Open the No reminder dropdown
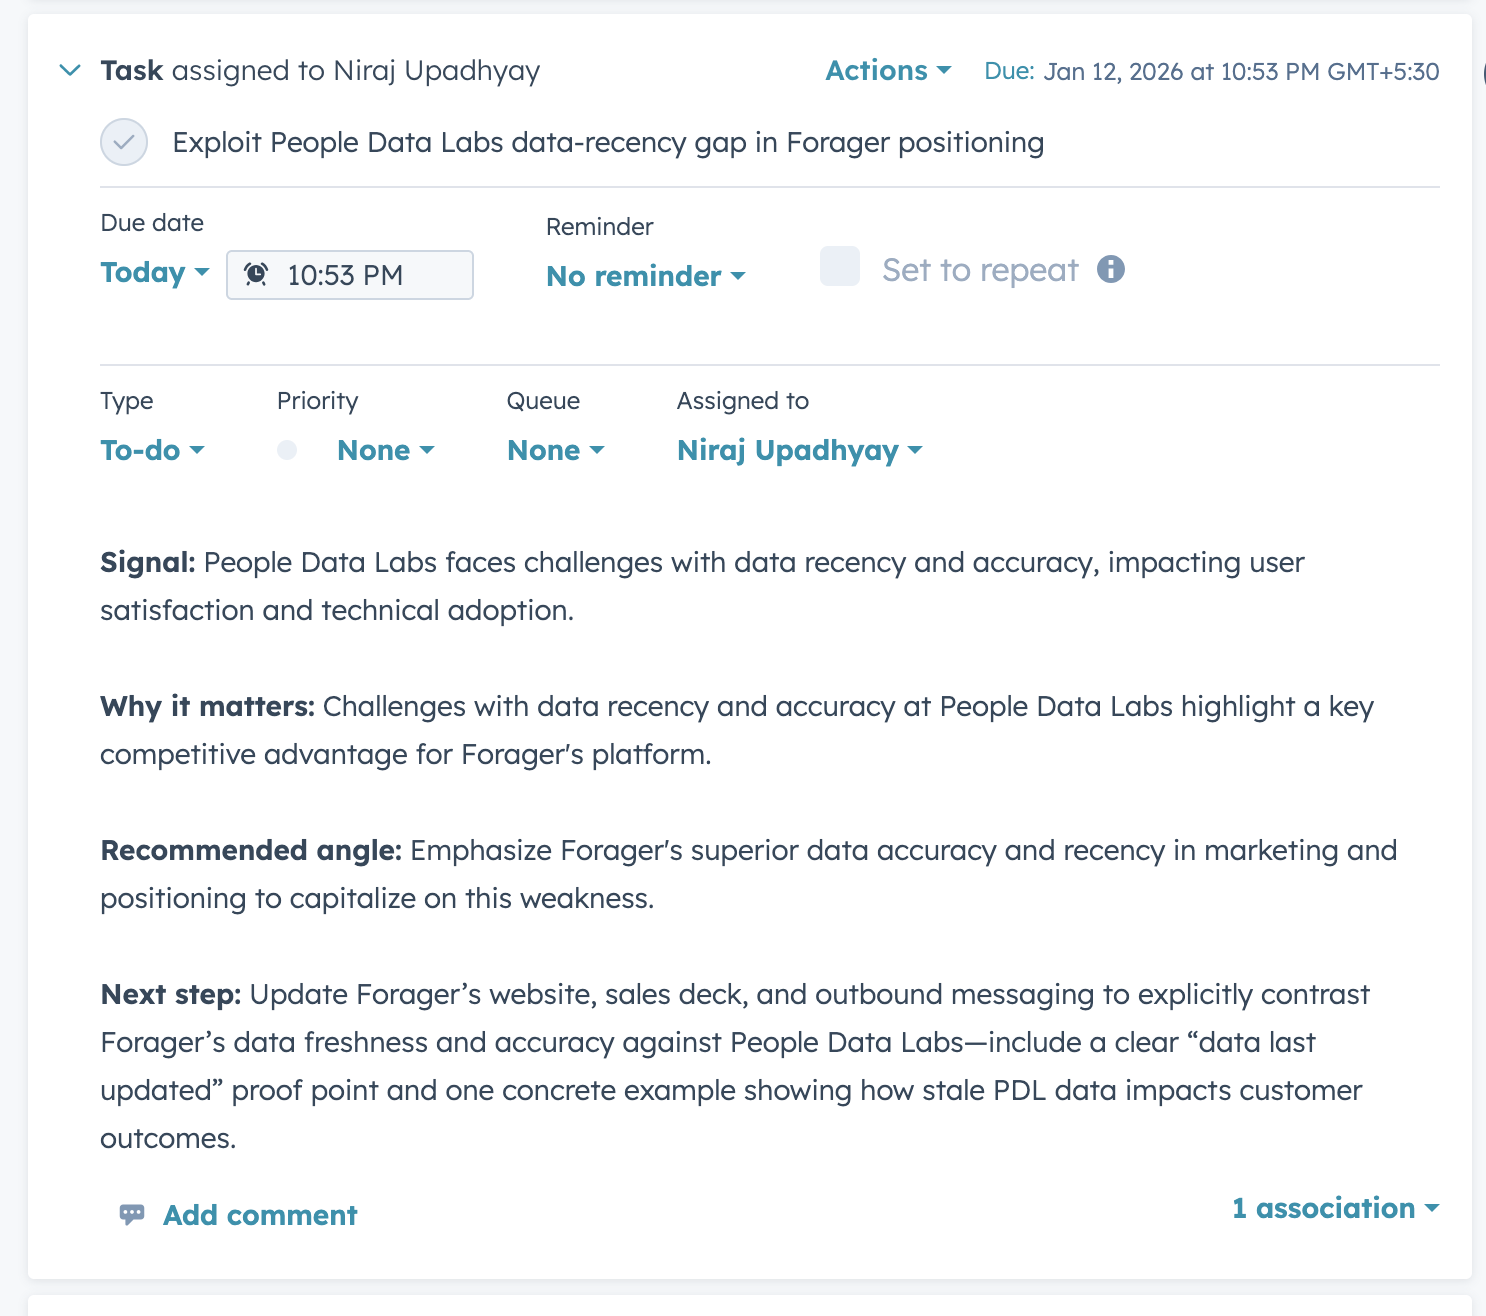The image size is (1486, 1316). pyautogui.click(x=645, y=276)
